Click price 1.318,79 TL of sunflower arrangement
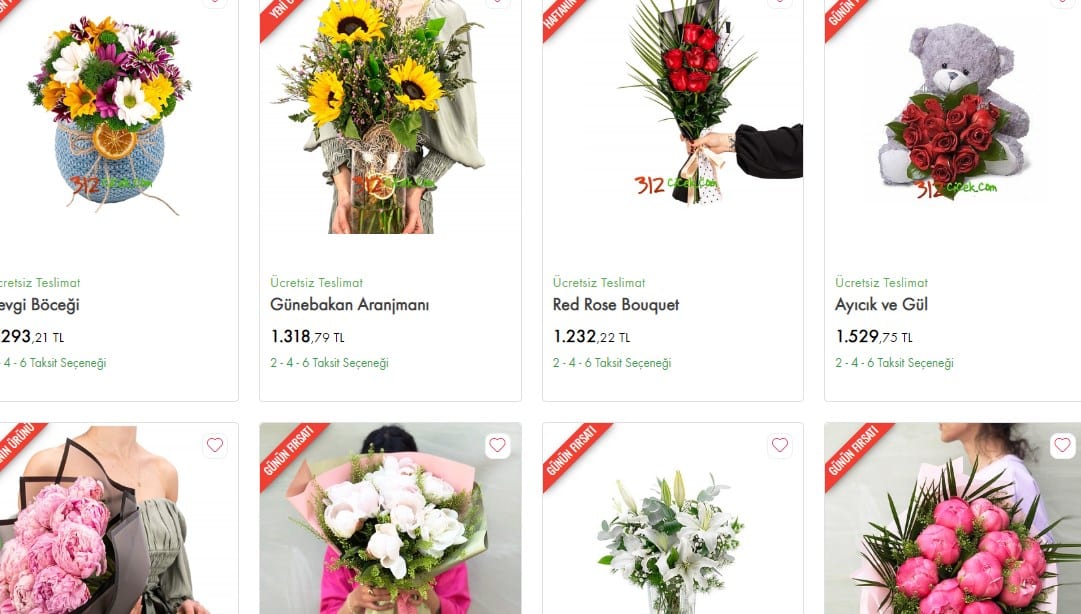The image size is (1081, 614). pyautogui.click(x=307, y=337)
